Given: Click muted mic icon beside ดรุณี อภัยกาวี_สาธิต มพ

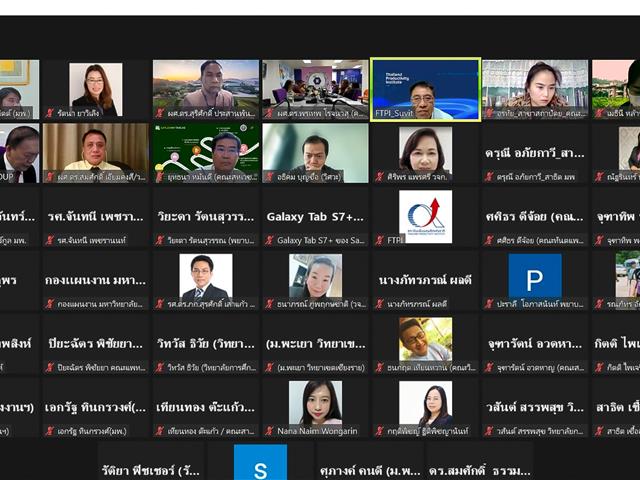Looking at the screenshot, I should 489,177.
